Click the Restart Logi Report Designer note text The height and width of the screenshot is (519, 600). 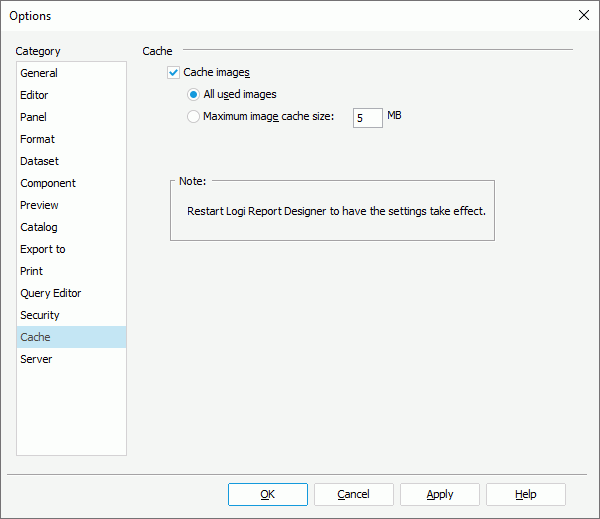336,211
